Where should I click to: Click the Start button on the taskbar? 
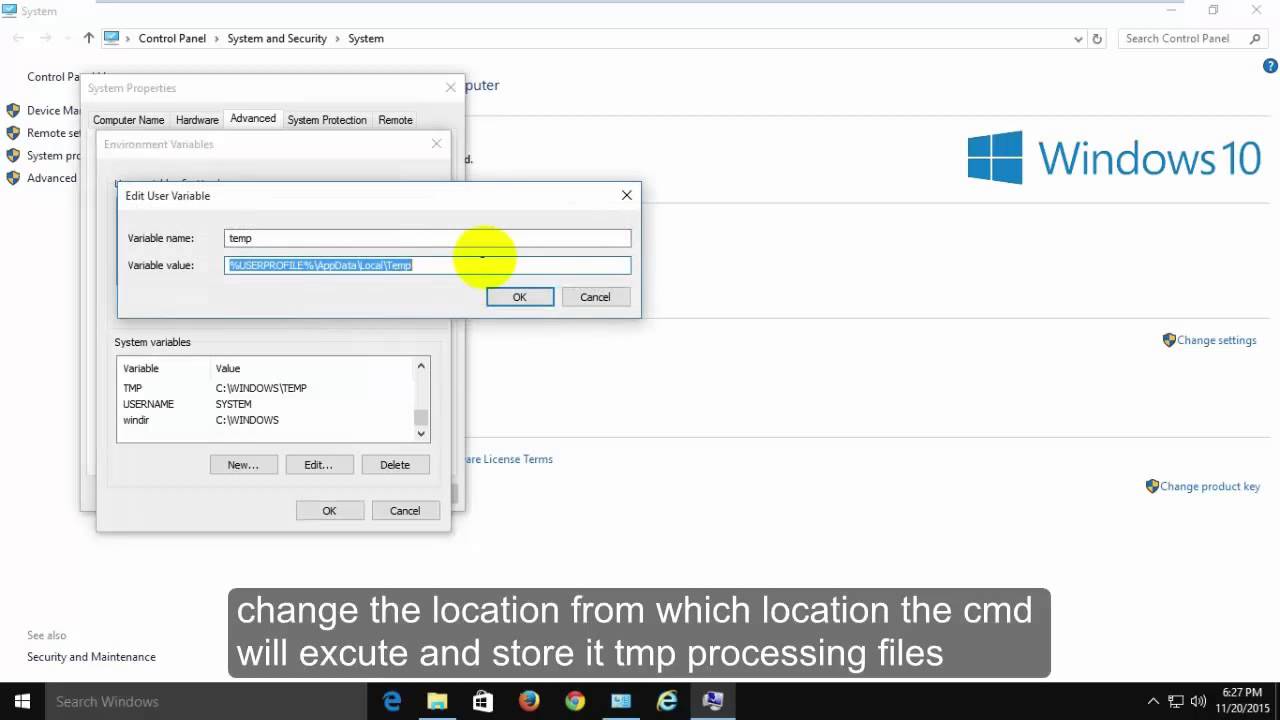tap(22, 701)
